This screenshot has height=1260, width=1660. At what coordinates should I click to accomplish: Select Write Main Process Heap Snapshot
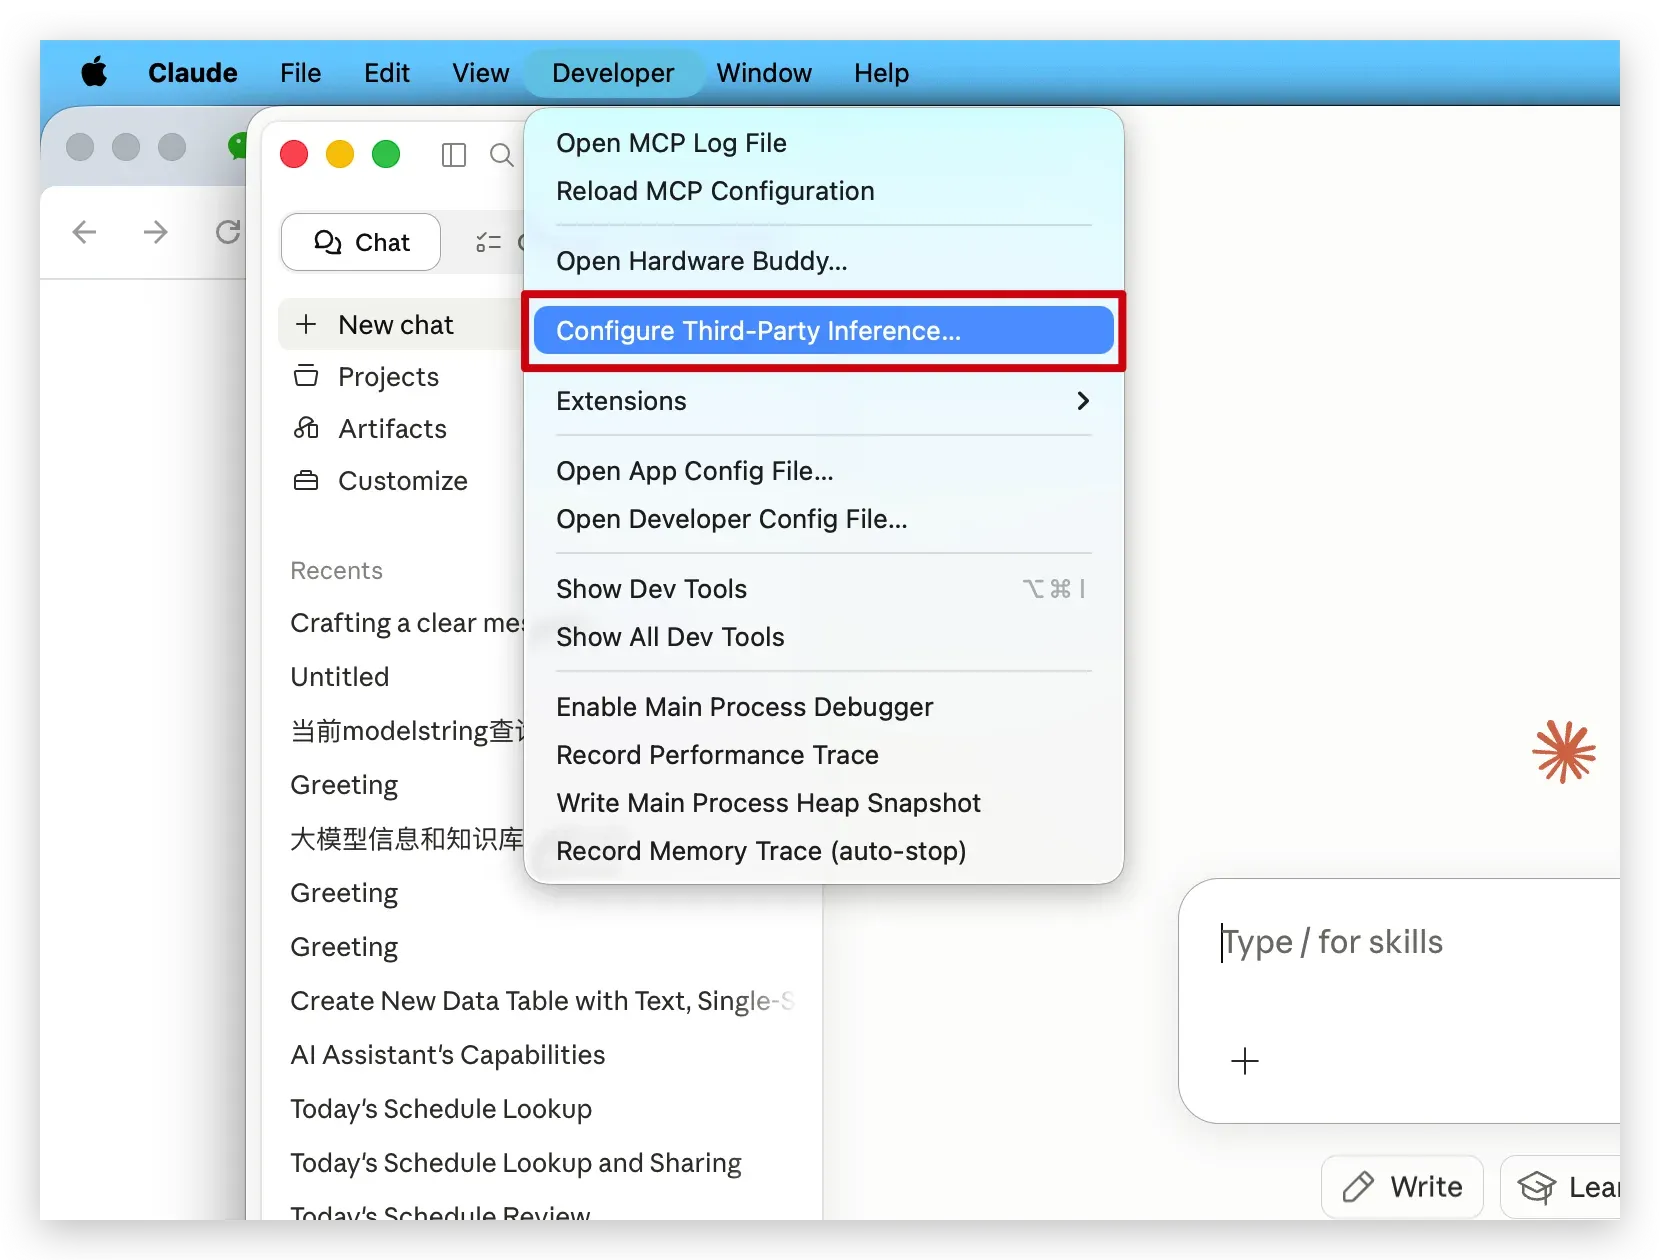click(x=824, y=803)
